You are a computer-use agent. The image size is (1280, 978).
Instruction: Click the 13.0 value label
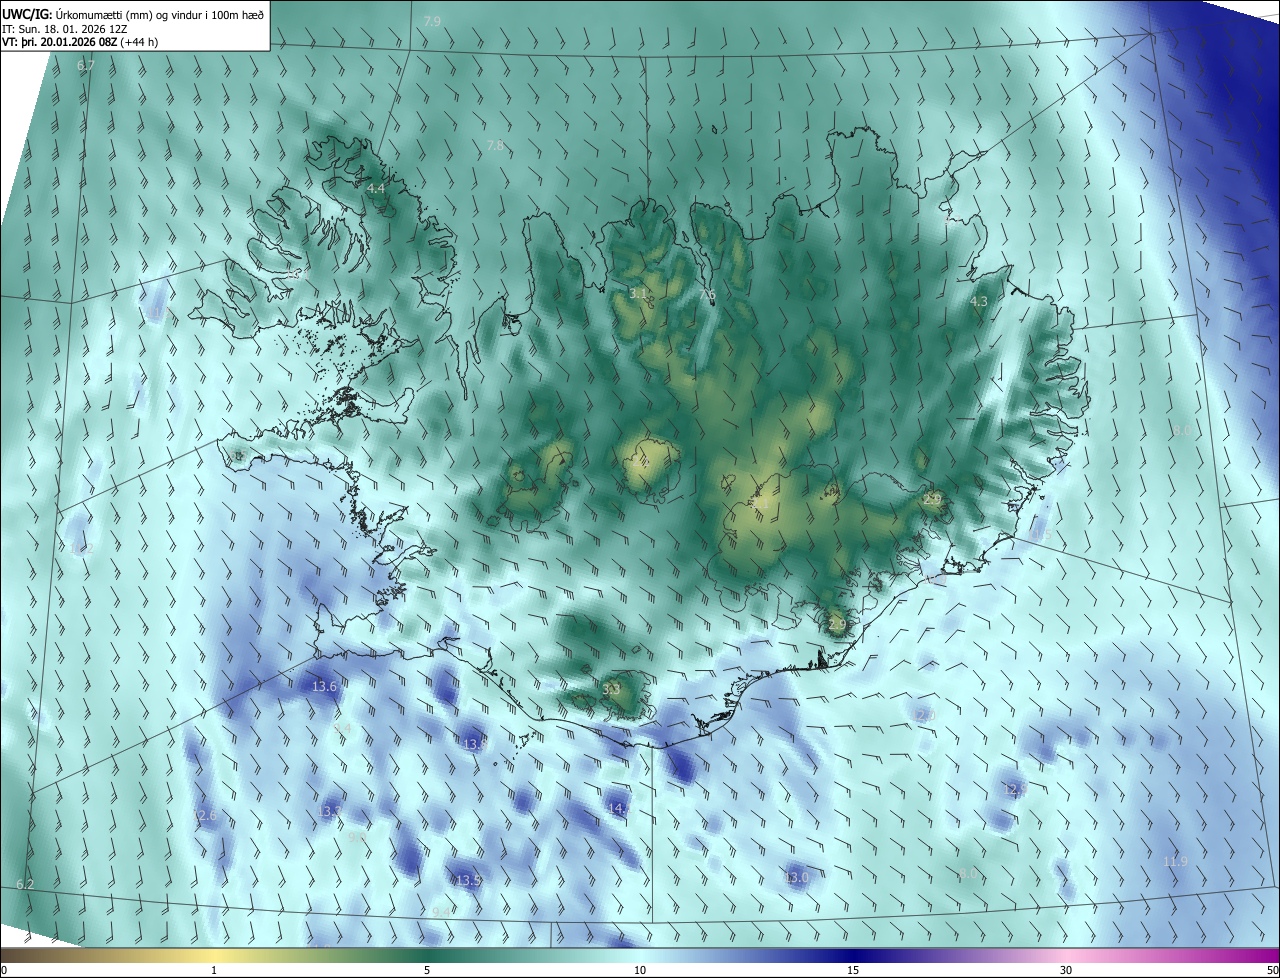coord(796,877)
